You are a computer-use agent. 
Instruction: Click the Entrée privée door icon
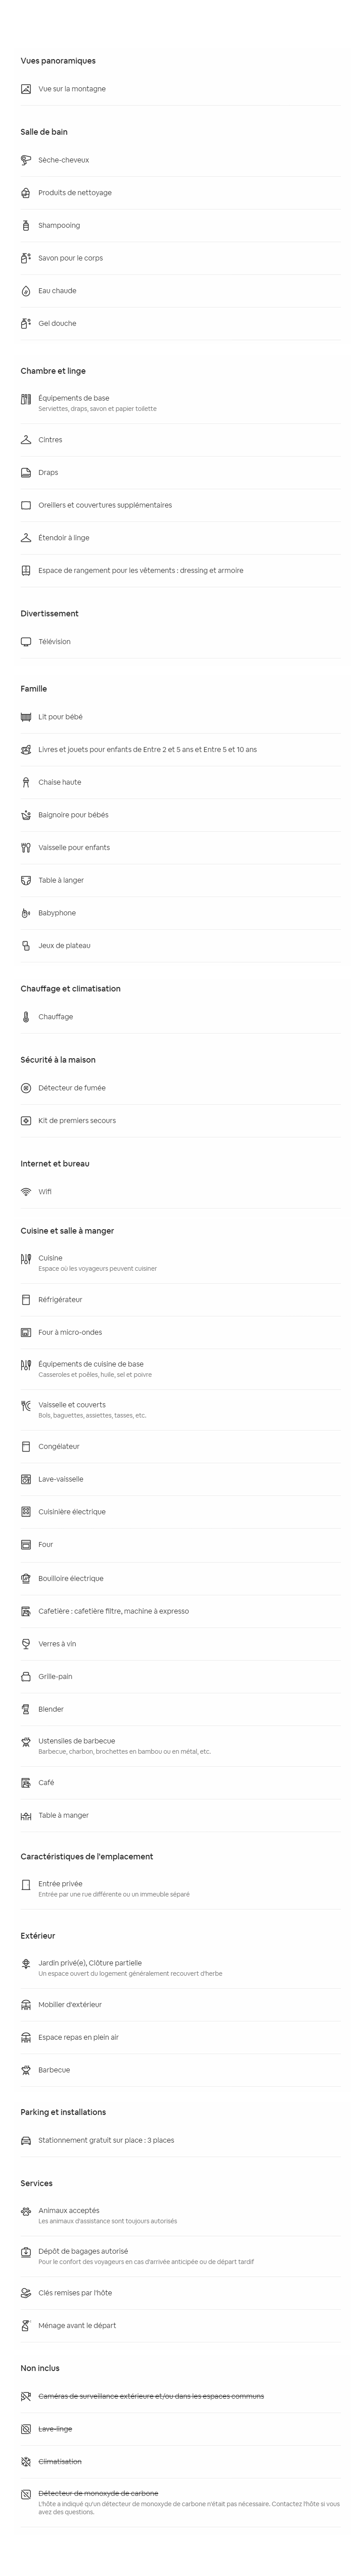pyautogui.click(x=26, y=1884)
